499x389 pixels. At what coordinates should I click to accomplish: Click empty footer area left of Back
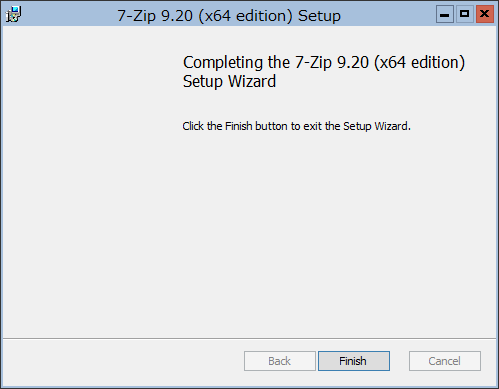click(x=123, y=361)
